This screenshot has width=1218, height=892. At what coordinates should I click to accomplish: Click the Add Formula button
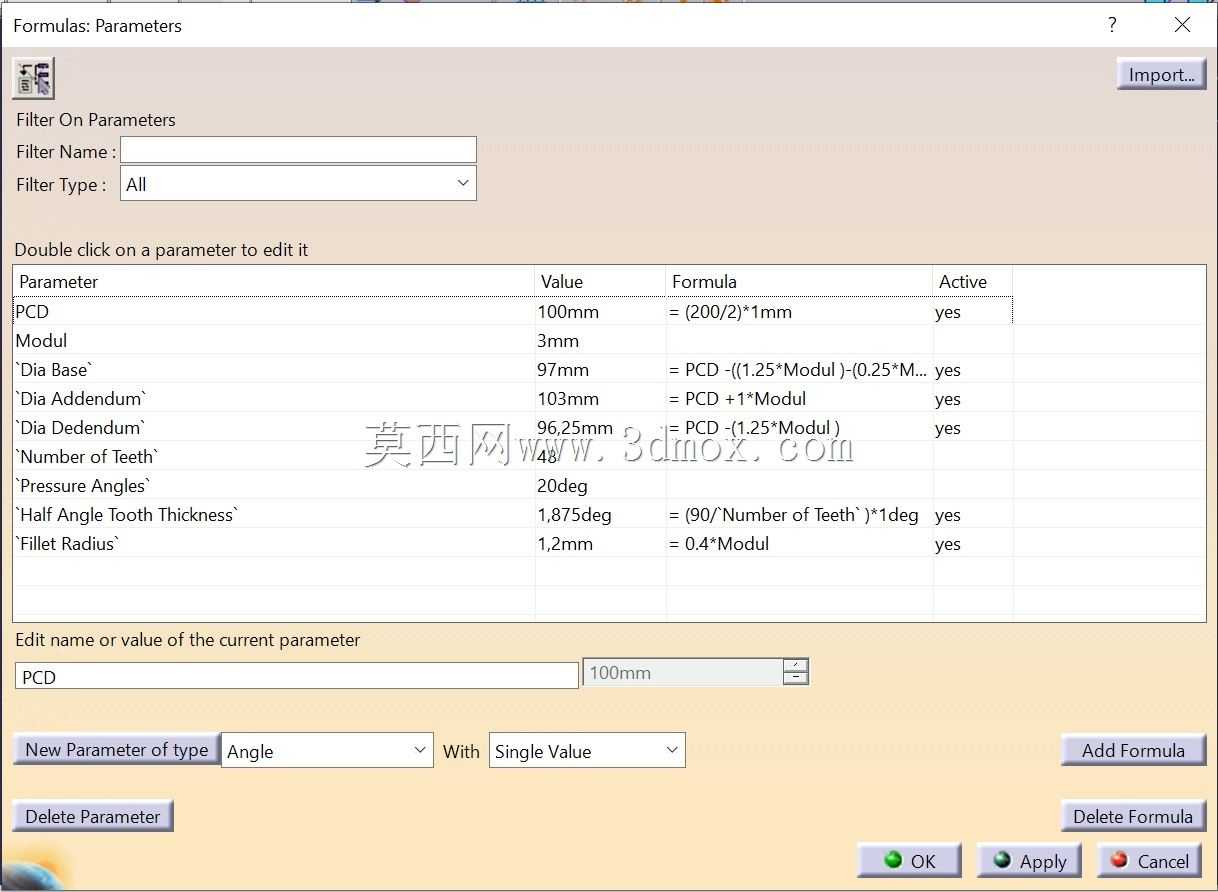[x=1133, y=750]
